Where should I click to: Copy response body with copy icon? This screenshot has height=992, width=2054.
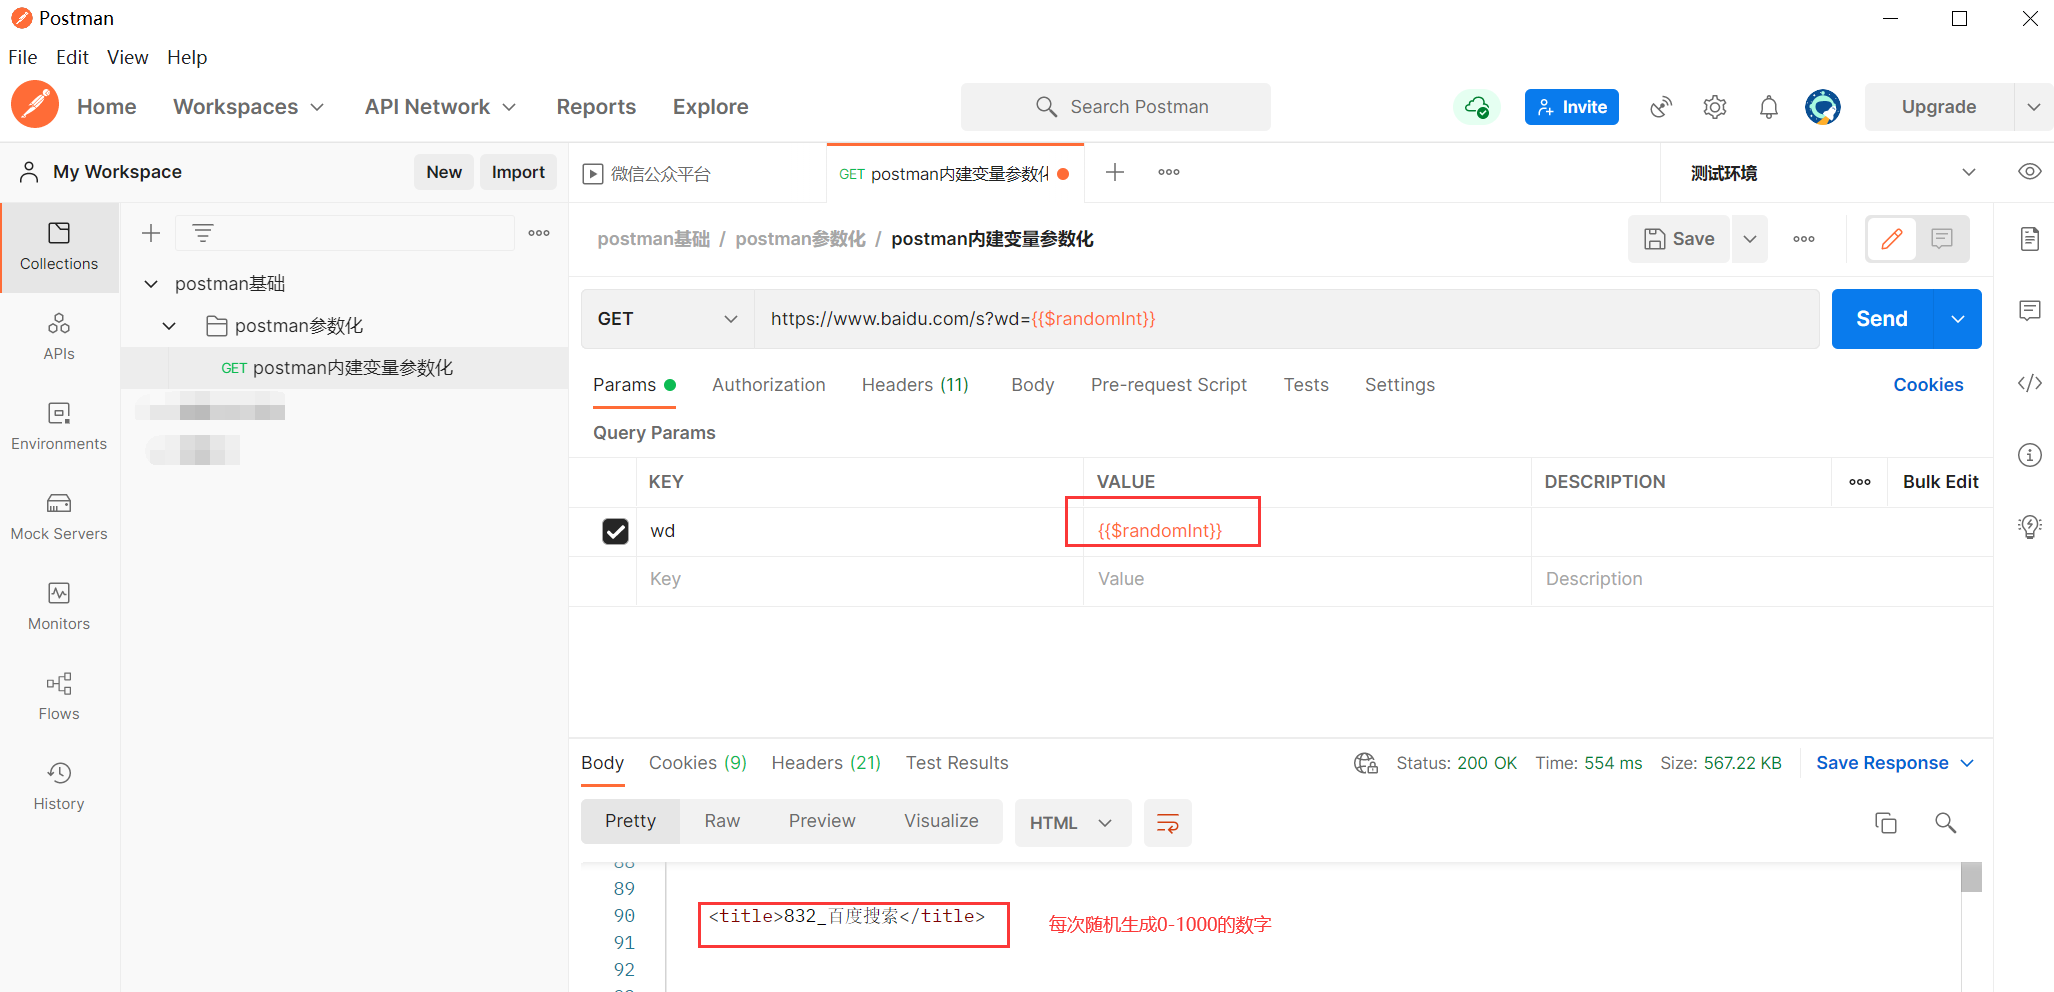point(1885,823)
